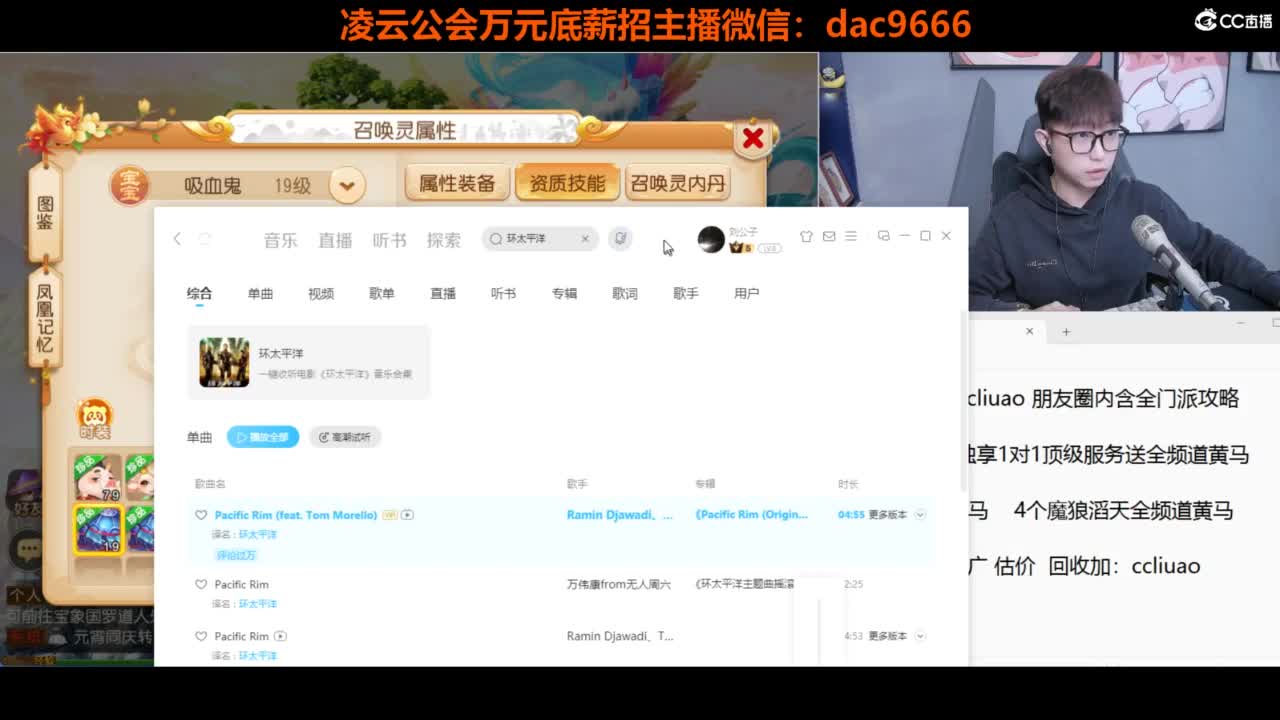The width and height of the screenshot is (1280, 720).
Task: Close the tab in the right-side window
Action: (1029, 331)
